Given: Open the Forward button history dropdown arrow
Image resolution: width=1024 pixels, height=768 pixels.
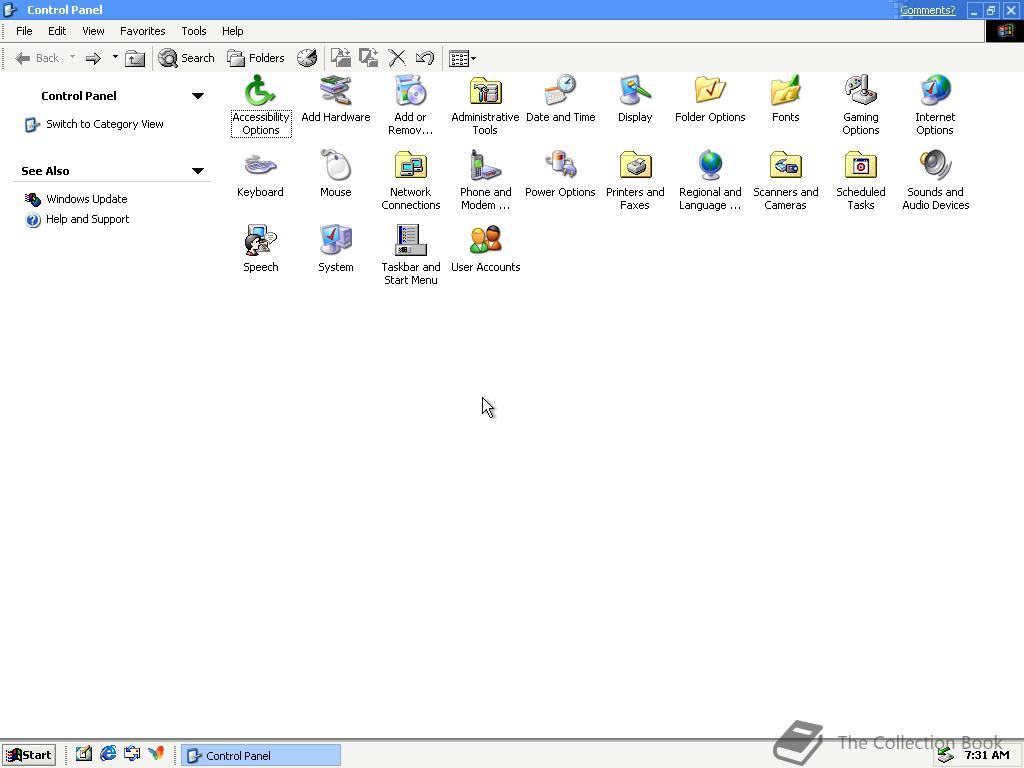Looking at the screenshot, I should [115, 57].
